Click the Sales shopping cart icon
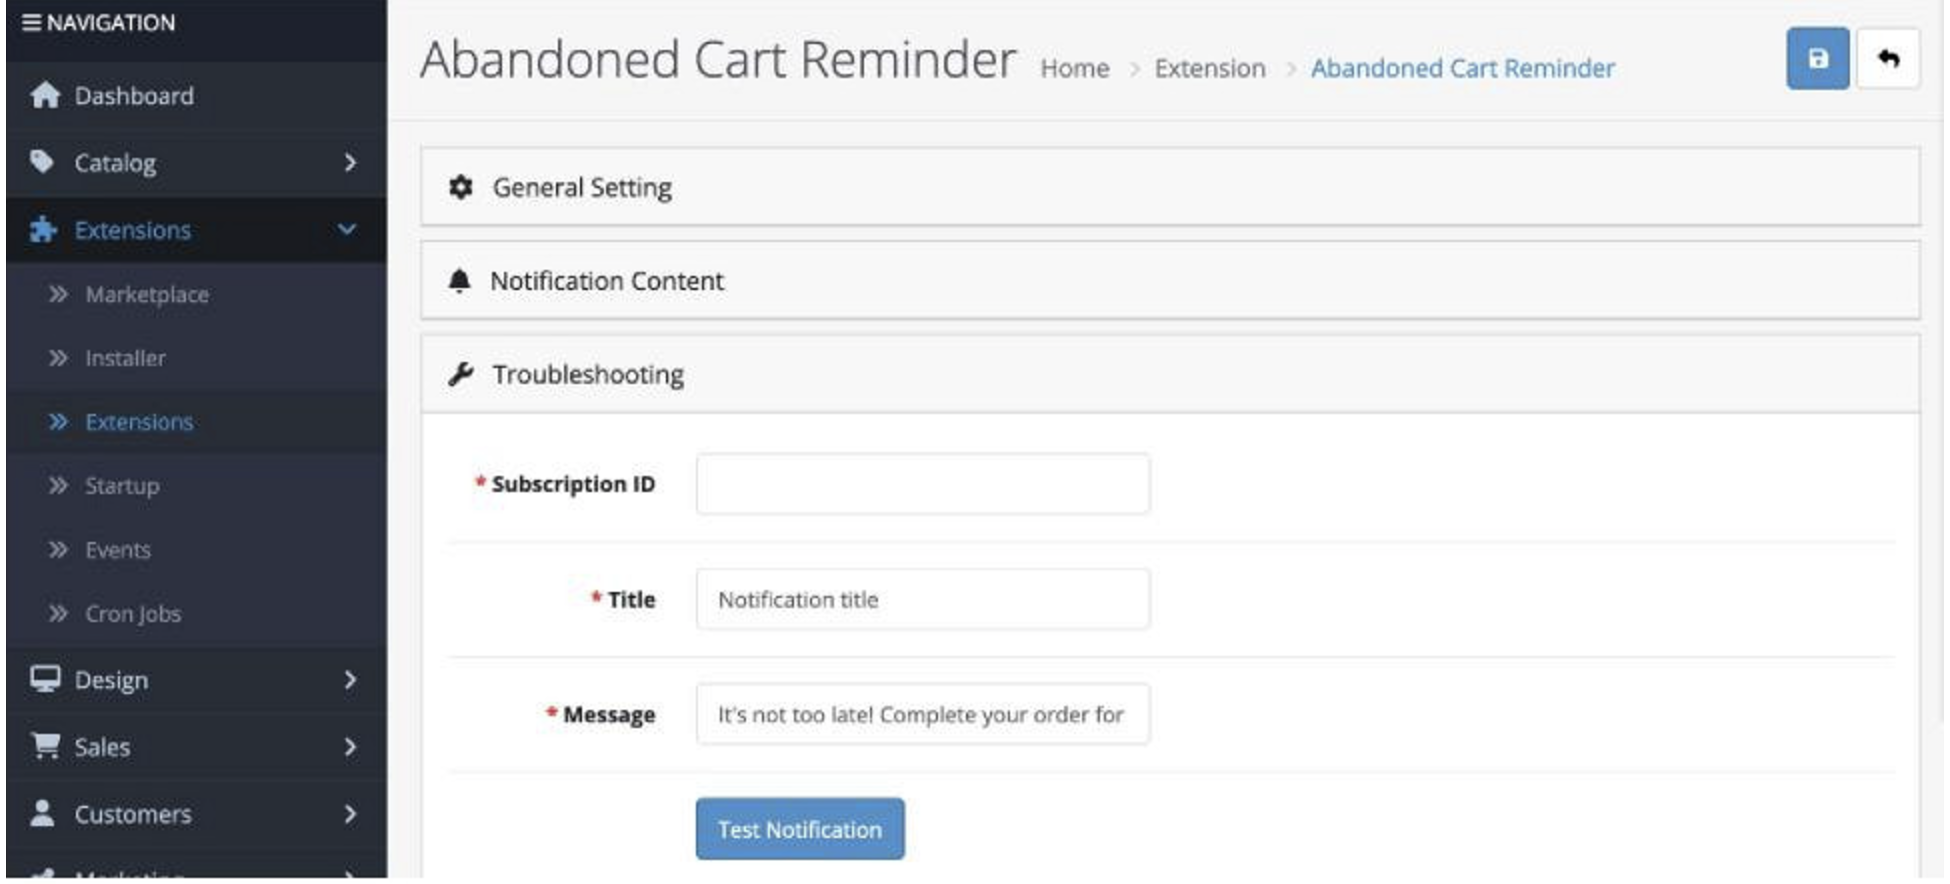The image size is (1950, 884). [45, 746]
